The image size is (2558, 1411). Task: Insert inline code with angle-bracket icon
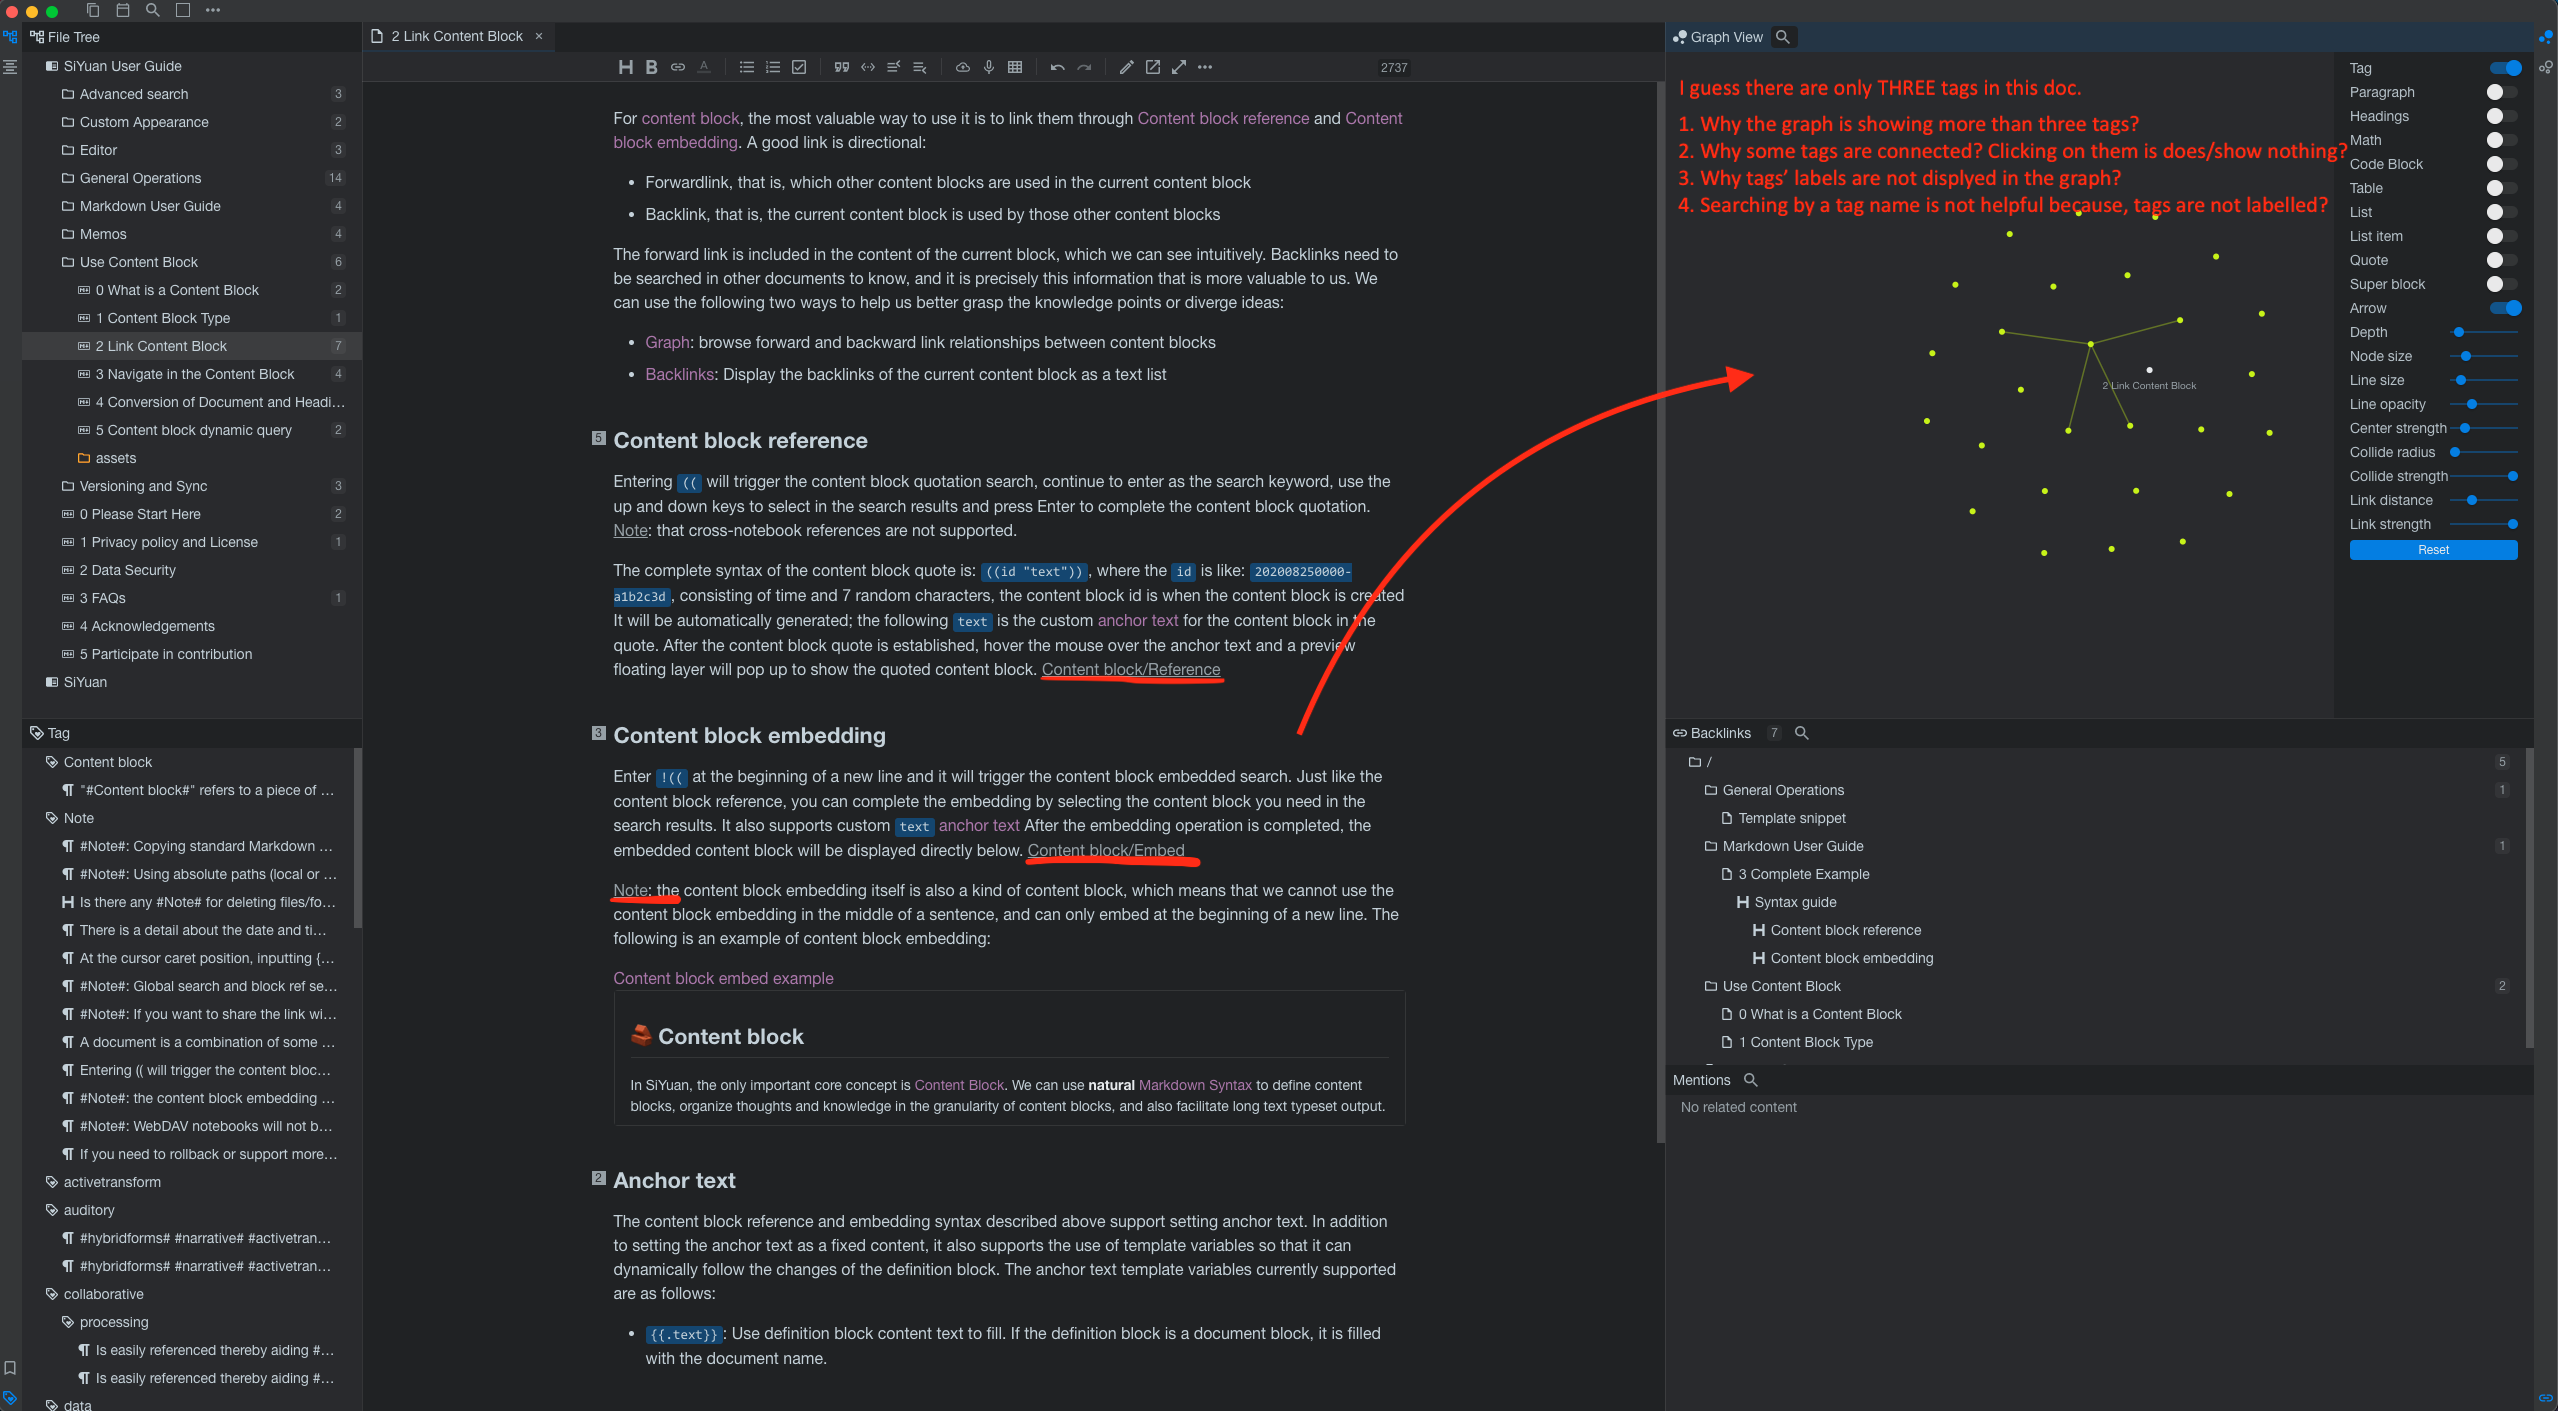(x=868, y=67)
